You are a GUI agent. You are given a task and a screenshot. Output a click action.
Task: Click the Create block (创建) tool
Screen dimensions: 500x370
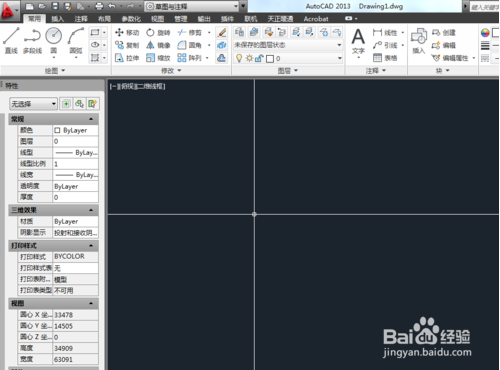(x=444, y=32)
